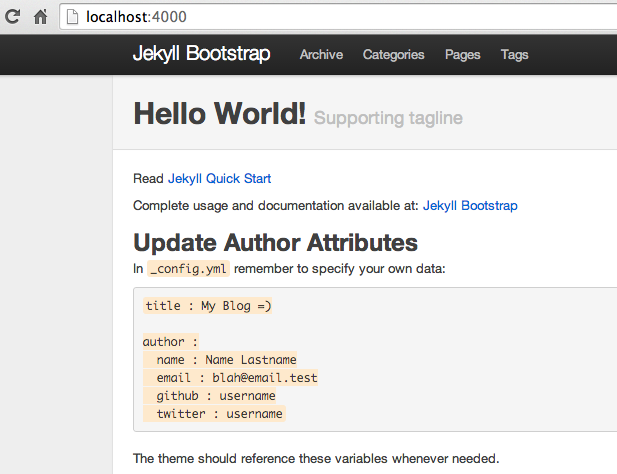Open the Pages menu item
Image resolution: width=617 pixels, height=474 pixels.
click(462, 55)
